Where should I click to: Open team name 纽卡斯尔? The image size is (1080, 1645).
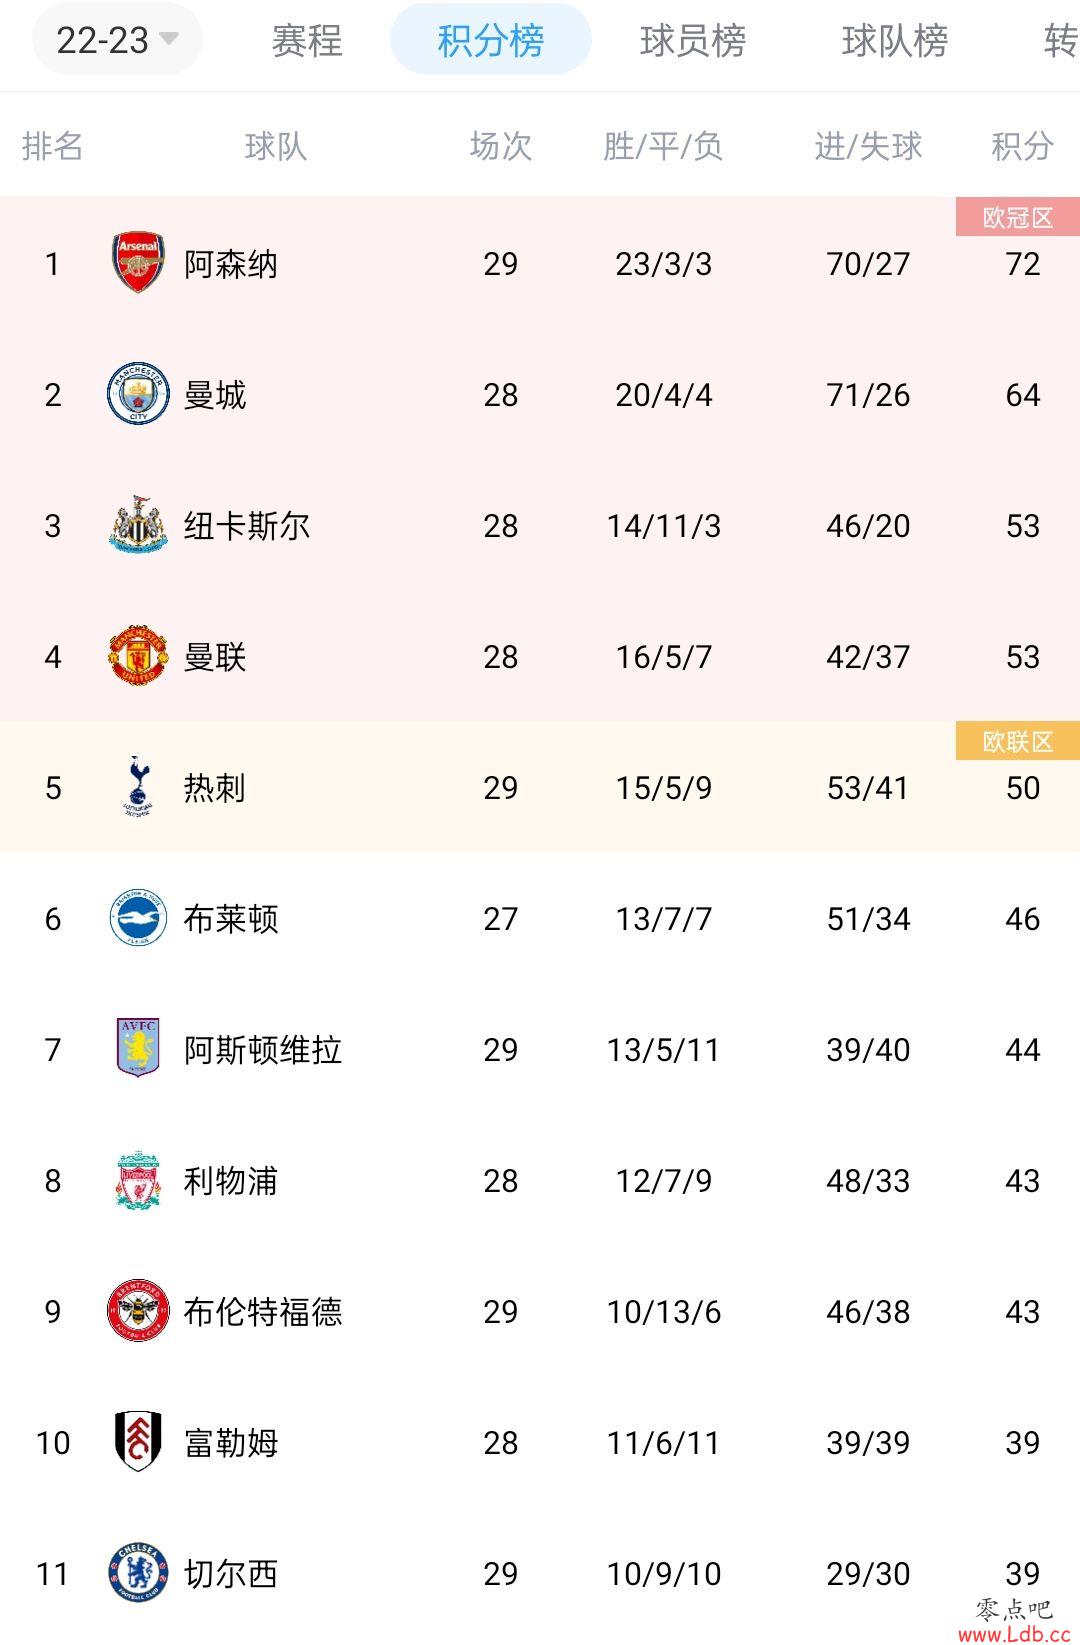pyautogui.click(x=247, y=526)
